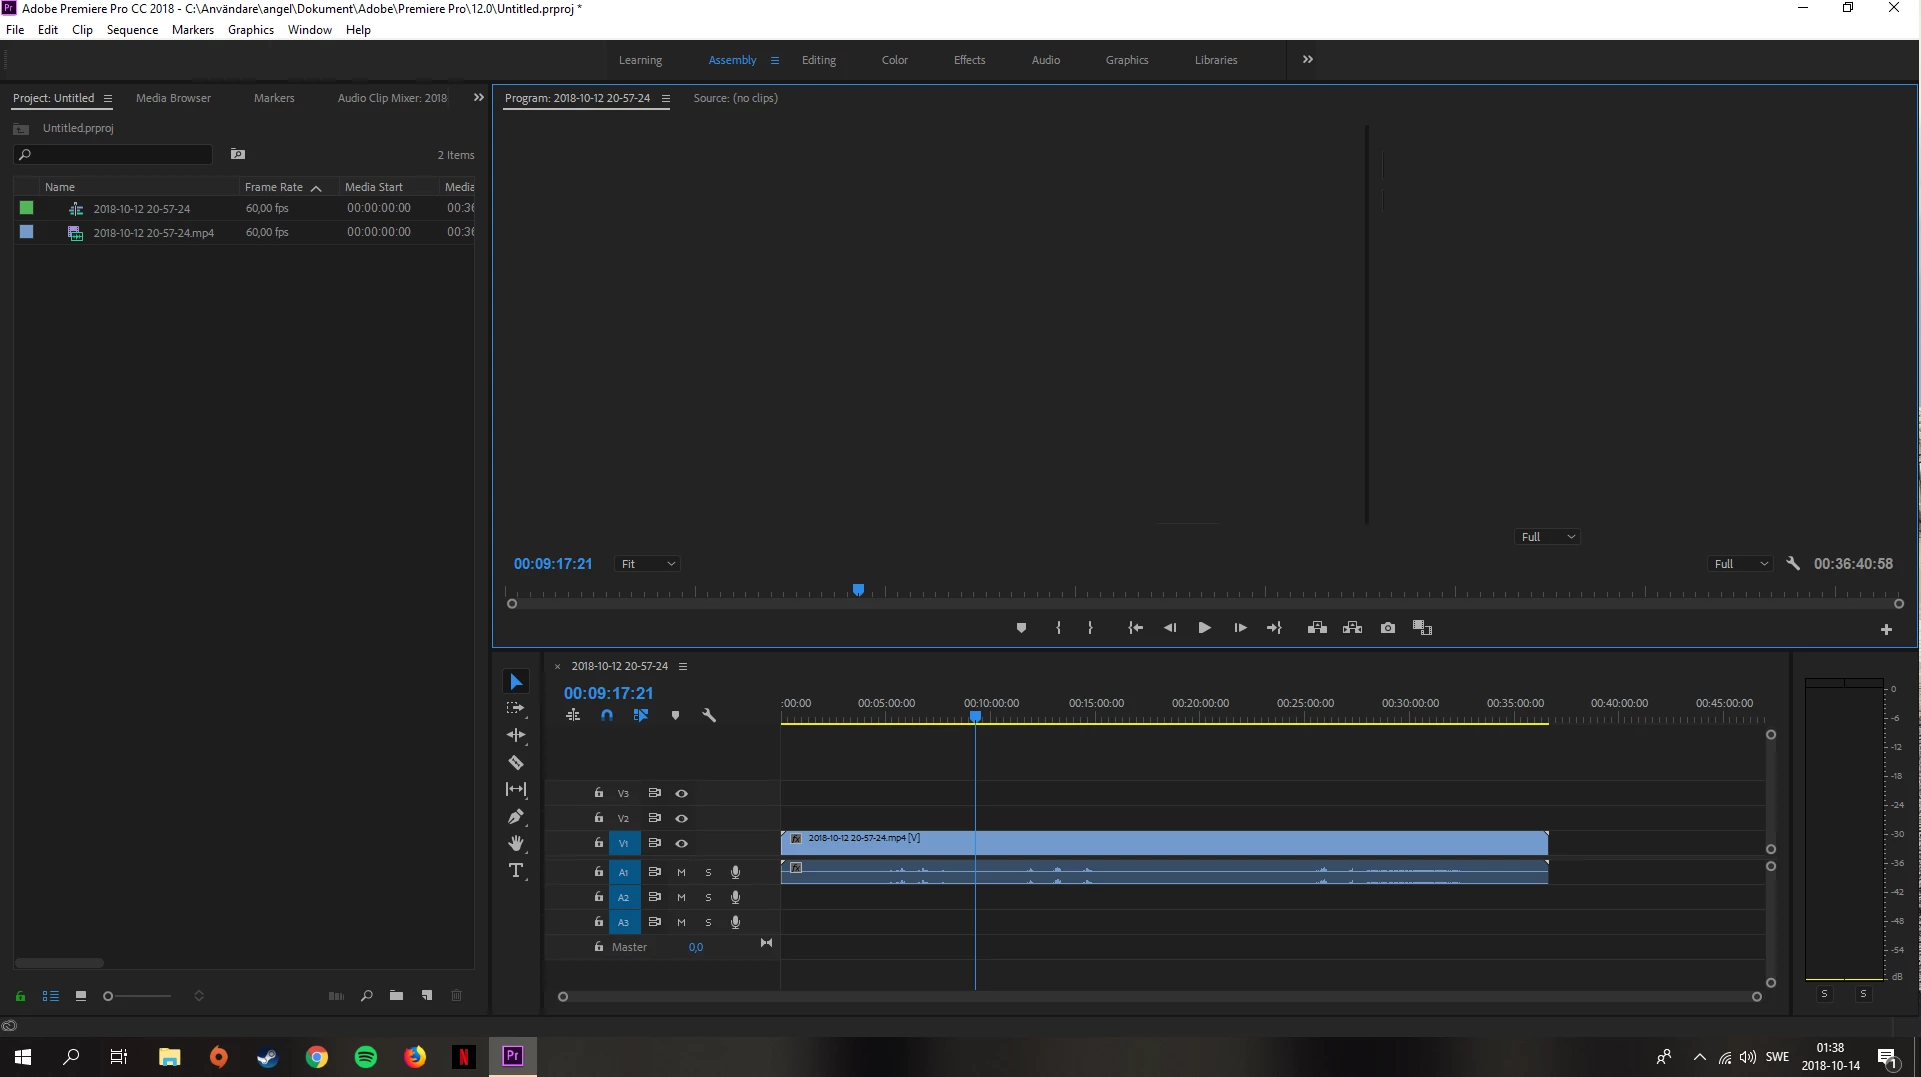Switch Project panel to Icon View
Viewport: 1921px width, 1077px height.
pos(81,996)
